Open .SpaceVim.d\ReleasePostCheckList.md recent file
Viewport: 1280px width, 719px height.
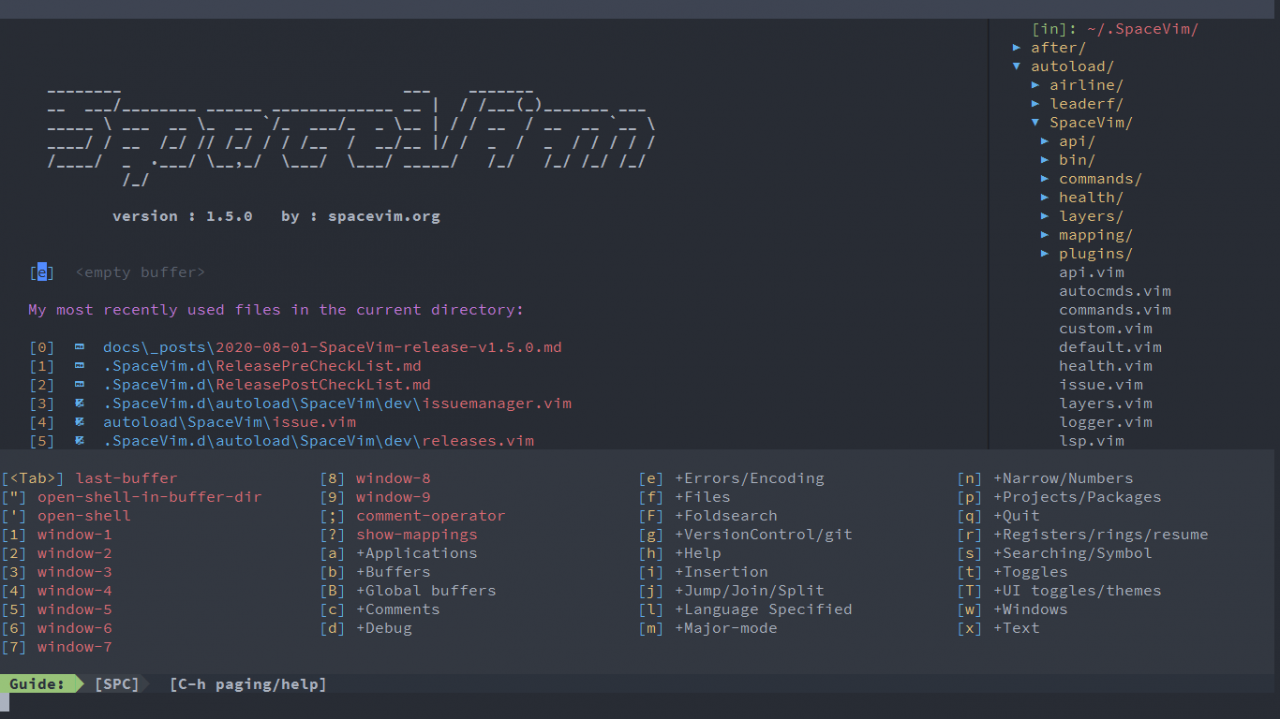tap(267, 385)
